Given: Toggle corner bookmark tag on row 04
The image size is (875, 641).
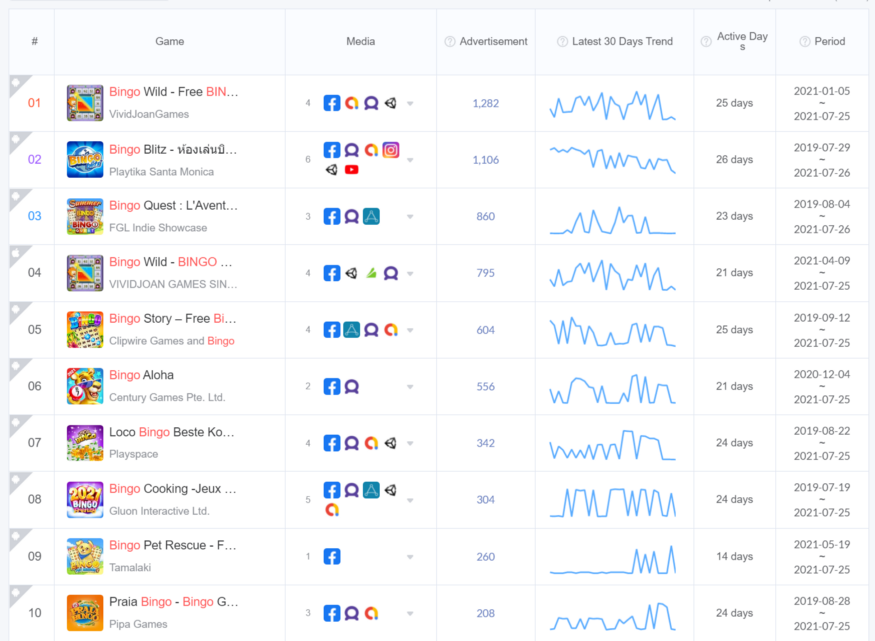Looking at the screenshot, I should 18,254.
